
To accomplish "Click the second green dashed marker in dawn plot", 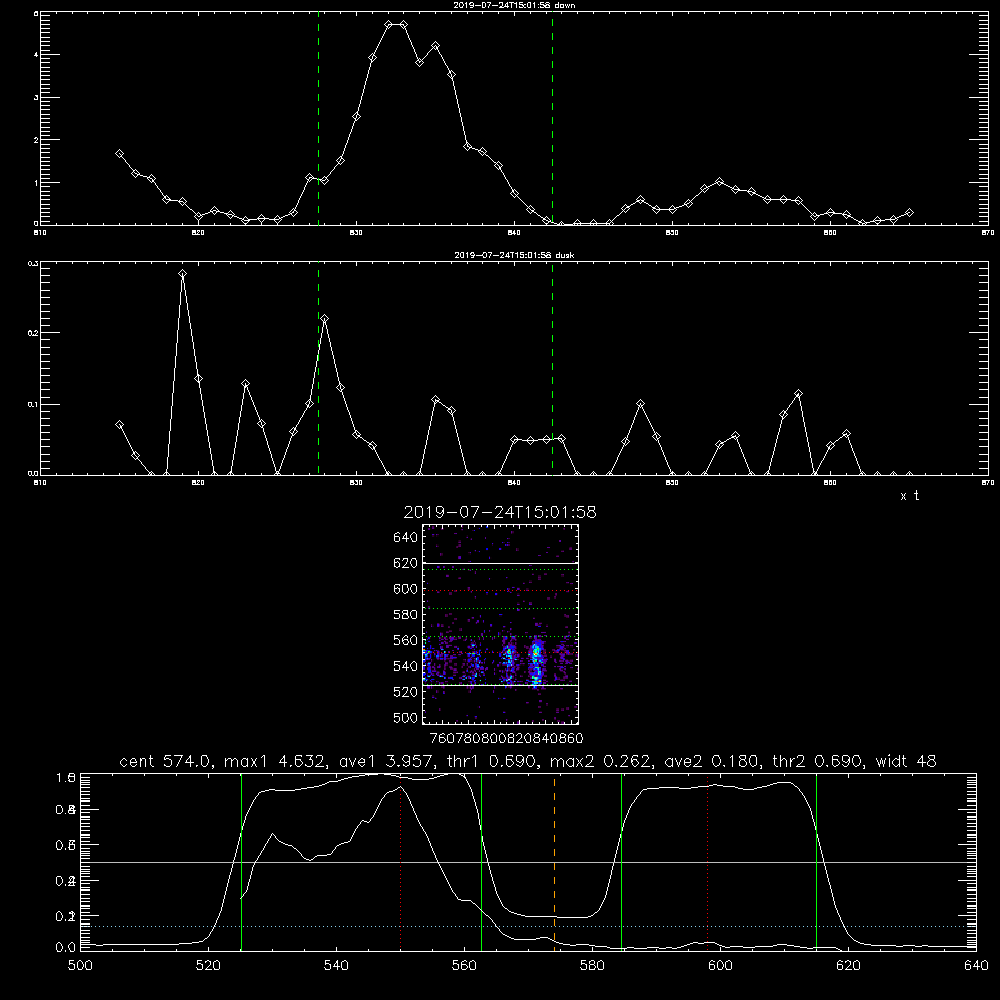I will click(552, 118).
